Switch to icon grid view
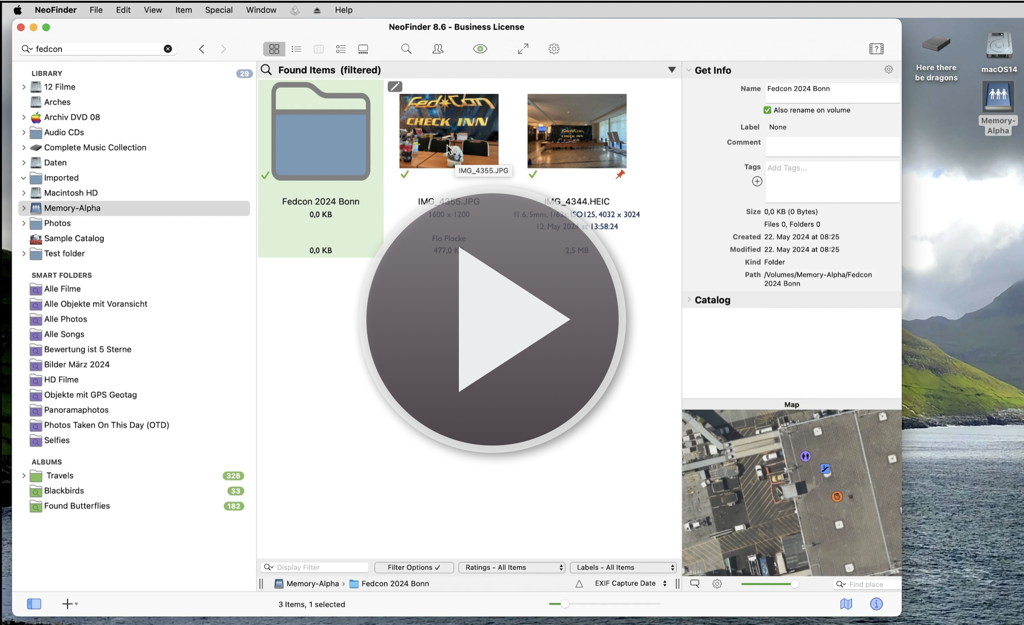Image resolution: width=1024 pixels, height=625 pixels. click(274, 49)
